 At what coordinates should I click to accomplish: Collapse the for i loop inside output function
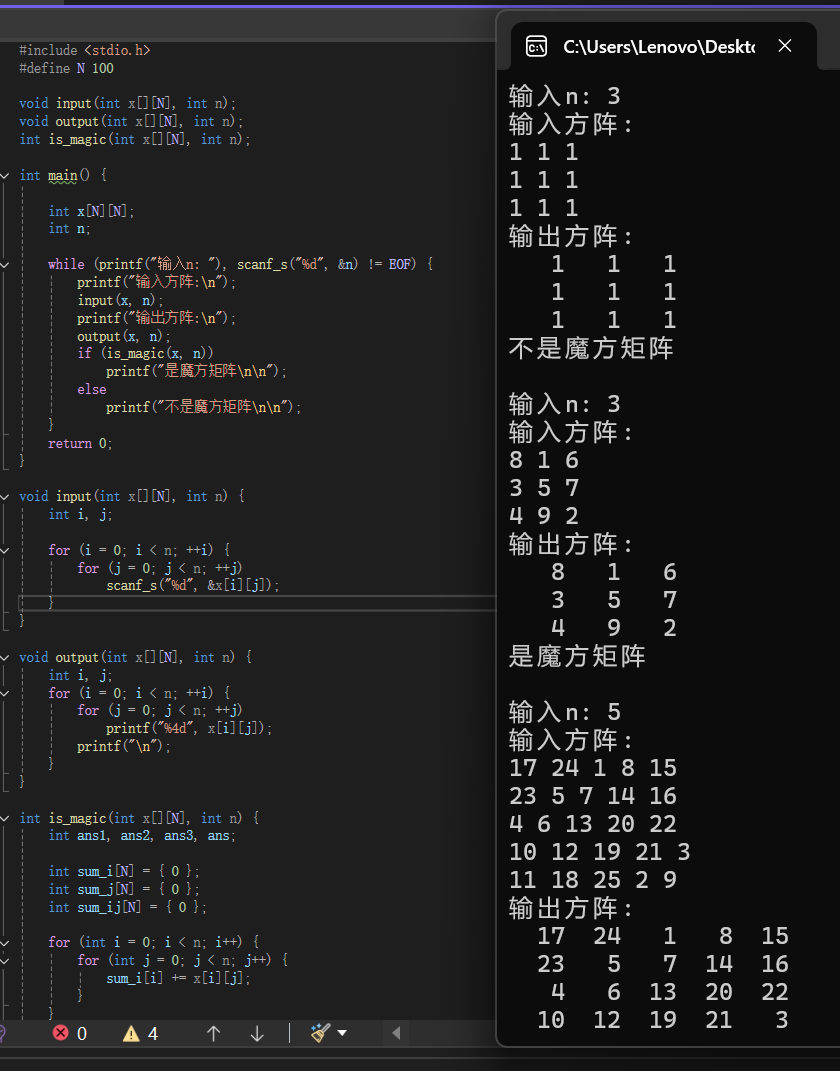pos(5,693)
